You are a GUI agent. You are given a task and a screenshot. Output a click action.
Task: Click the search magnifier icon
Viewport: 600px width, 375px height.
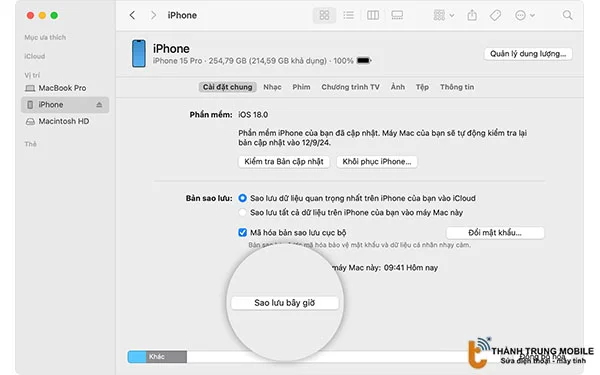(x=567, y=15)
